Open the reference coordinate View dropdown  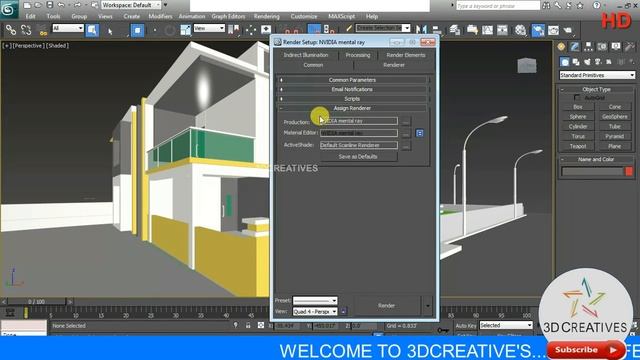pos(209,28)
